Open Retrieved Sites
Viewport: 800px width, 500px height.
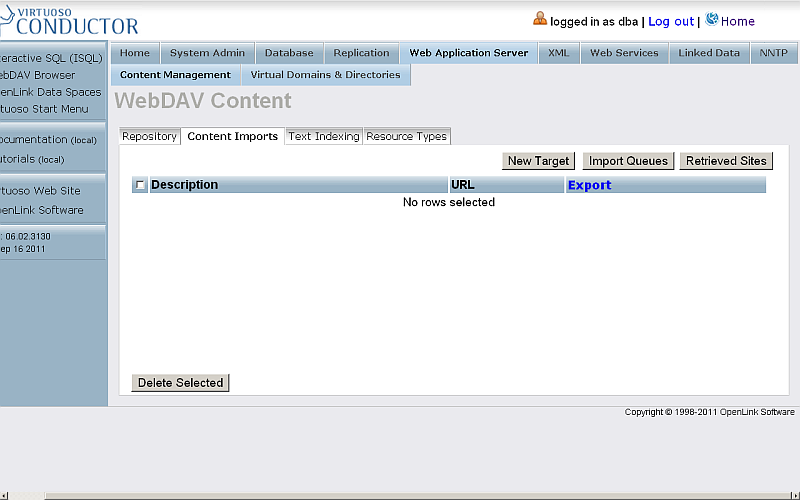pyautogui.click(x=726, y=161)
